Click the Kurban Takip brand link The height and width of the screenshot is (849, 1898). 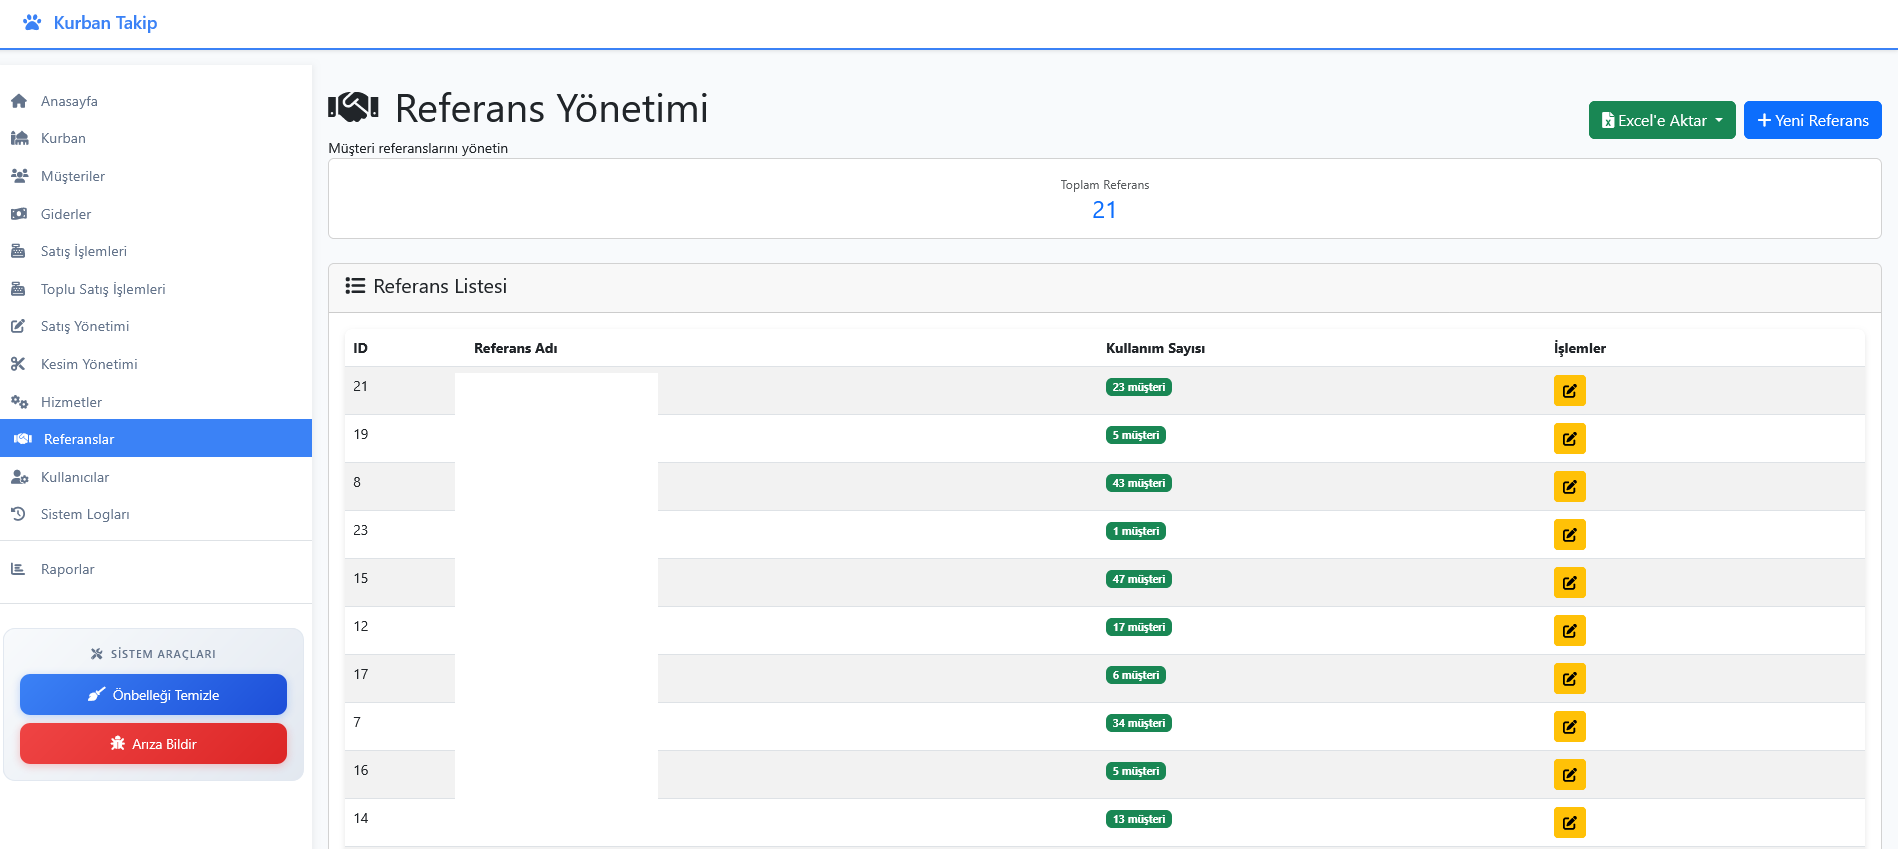tap(105, 23)
